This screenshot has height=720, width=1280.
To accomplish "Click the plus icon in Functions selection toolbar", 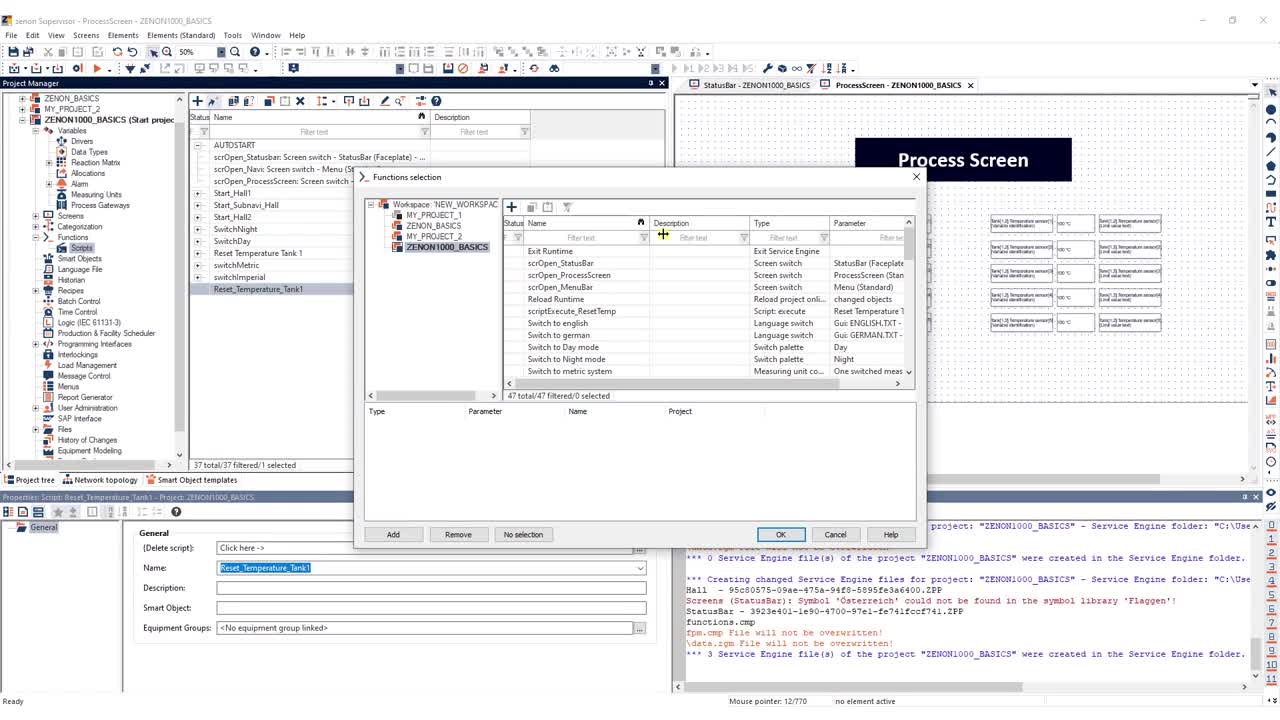I will click(x=511, y=207).
